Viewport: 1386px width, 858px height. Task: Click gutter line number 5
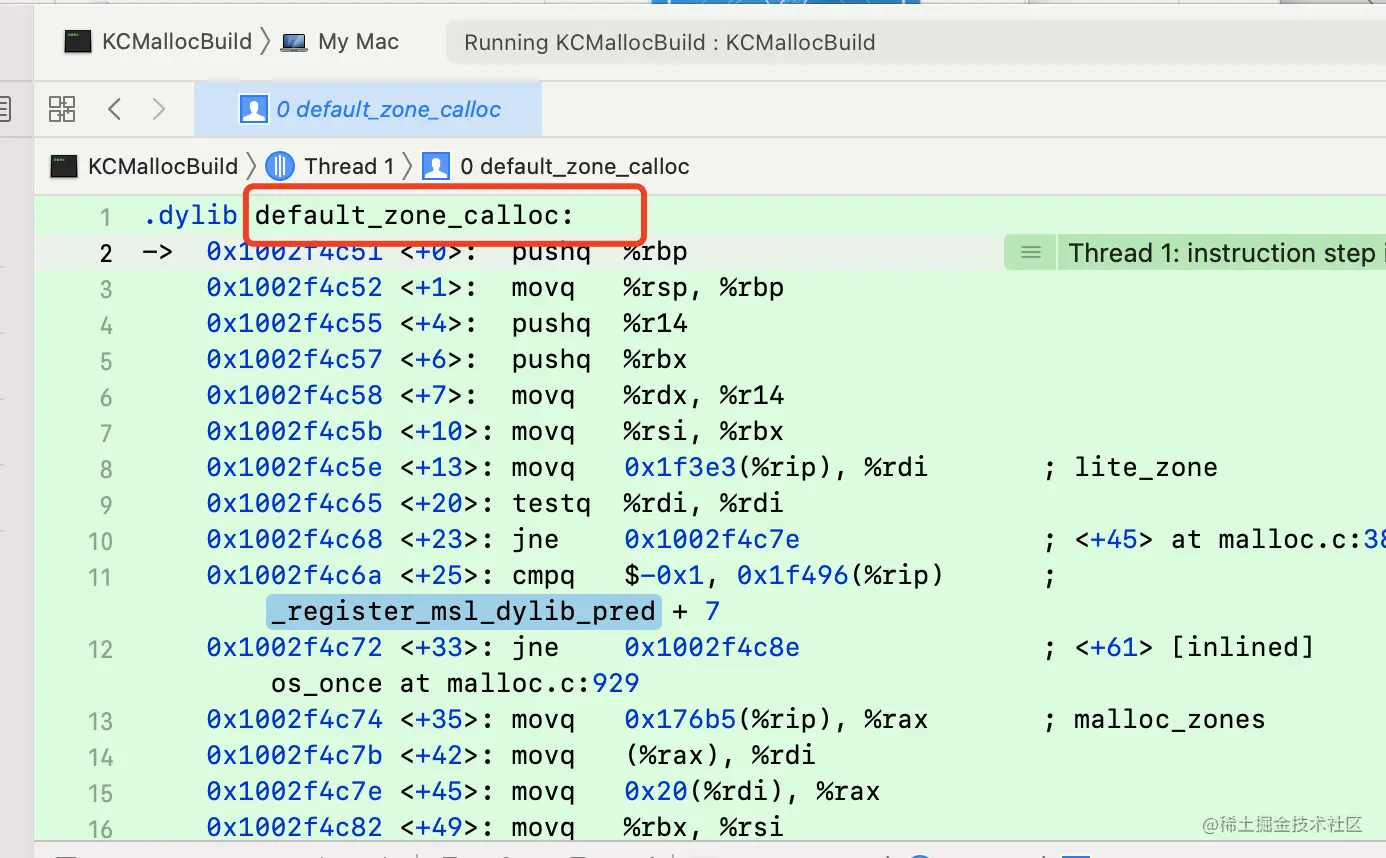coord(106,361)
